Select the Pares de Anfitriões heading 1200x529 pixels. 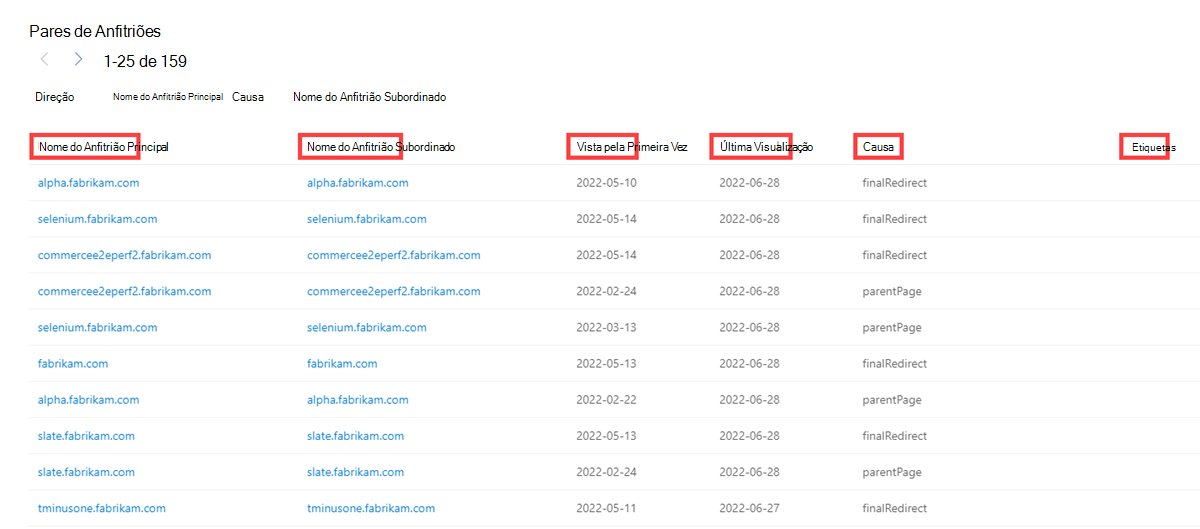click(x=95, y=32)
